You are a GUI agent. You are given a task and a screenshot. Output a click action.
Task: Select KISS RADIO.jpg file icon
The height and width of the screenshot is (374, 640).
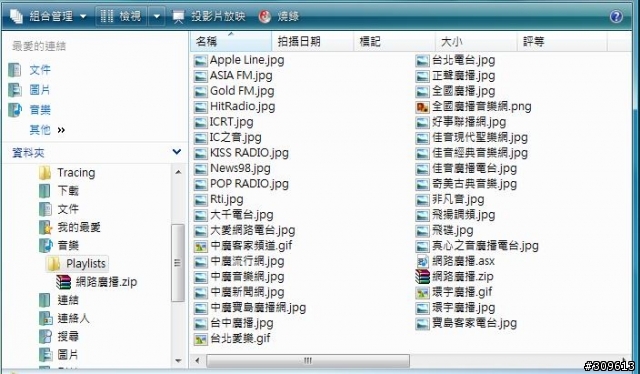200,154
